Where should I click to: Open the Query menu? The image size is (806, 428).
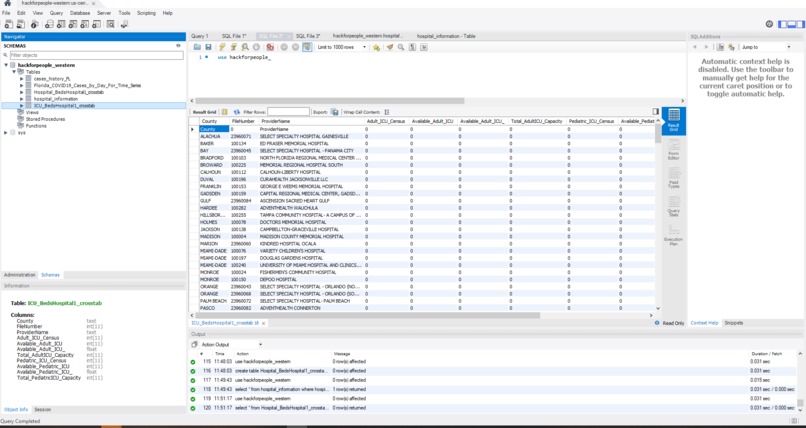57,13
